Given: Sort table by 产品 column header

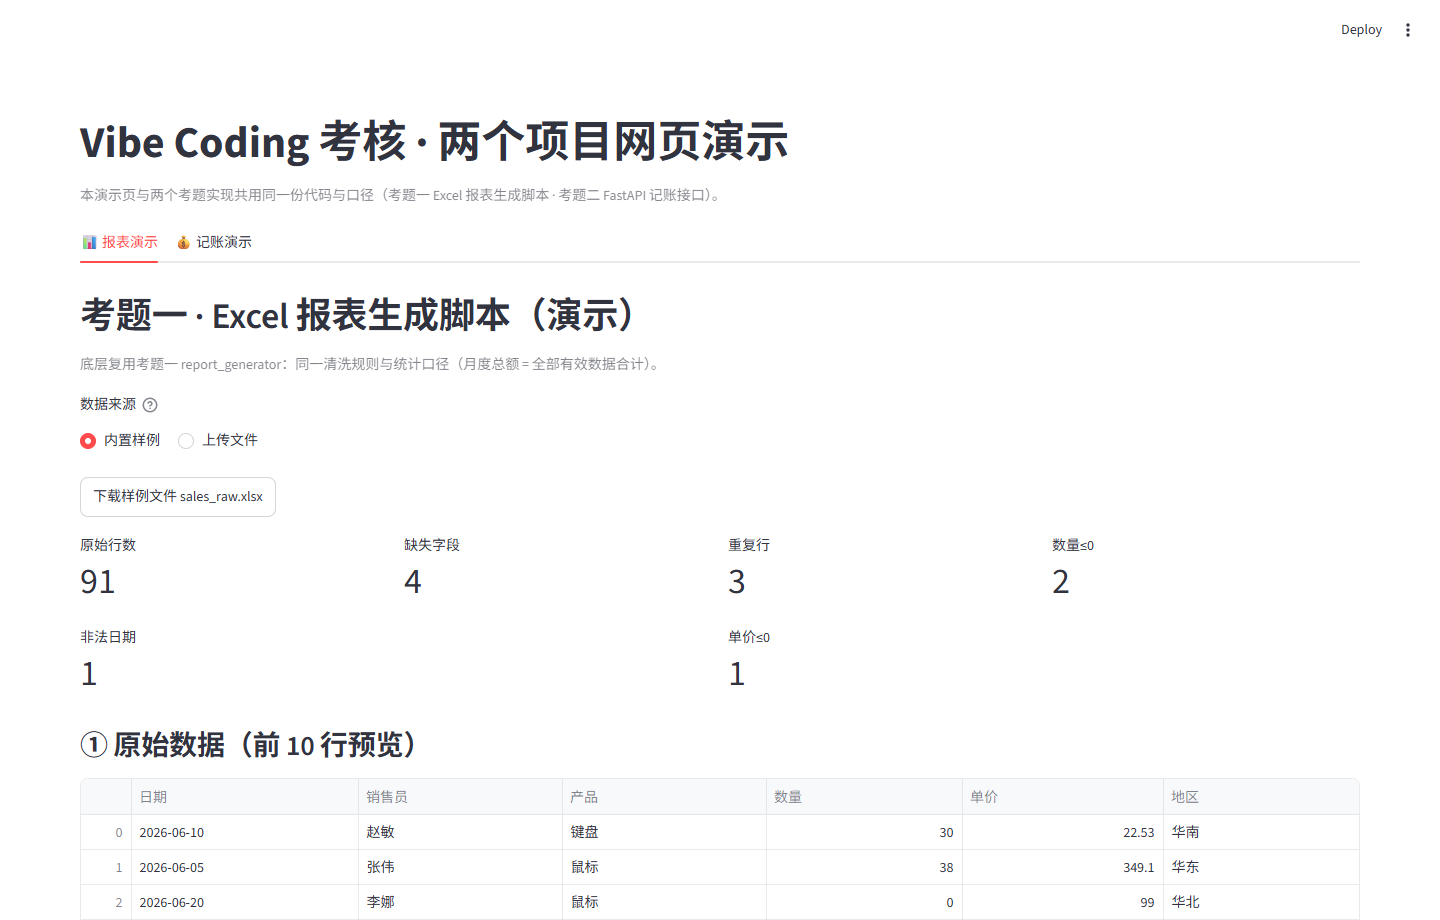Looking at the screenshot, I should coord(664,797).
